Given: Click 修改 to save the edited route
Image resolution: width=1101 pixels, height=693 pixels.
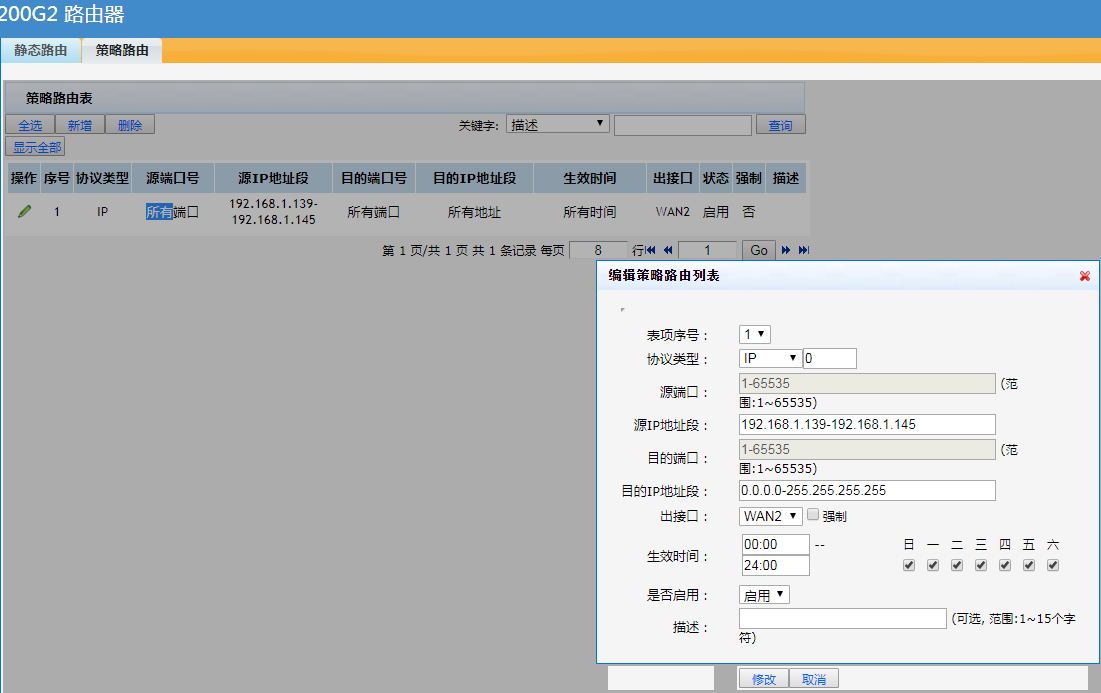Looking at the screenshot, I should point(763,678).
